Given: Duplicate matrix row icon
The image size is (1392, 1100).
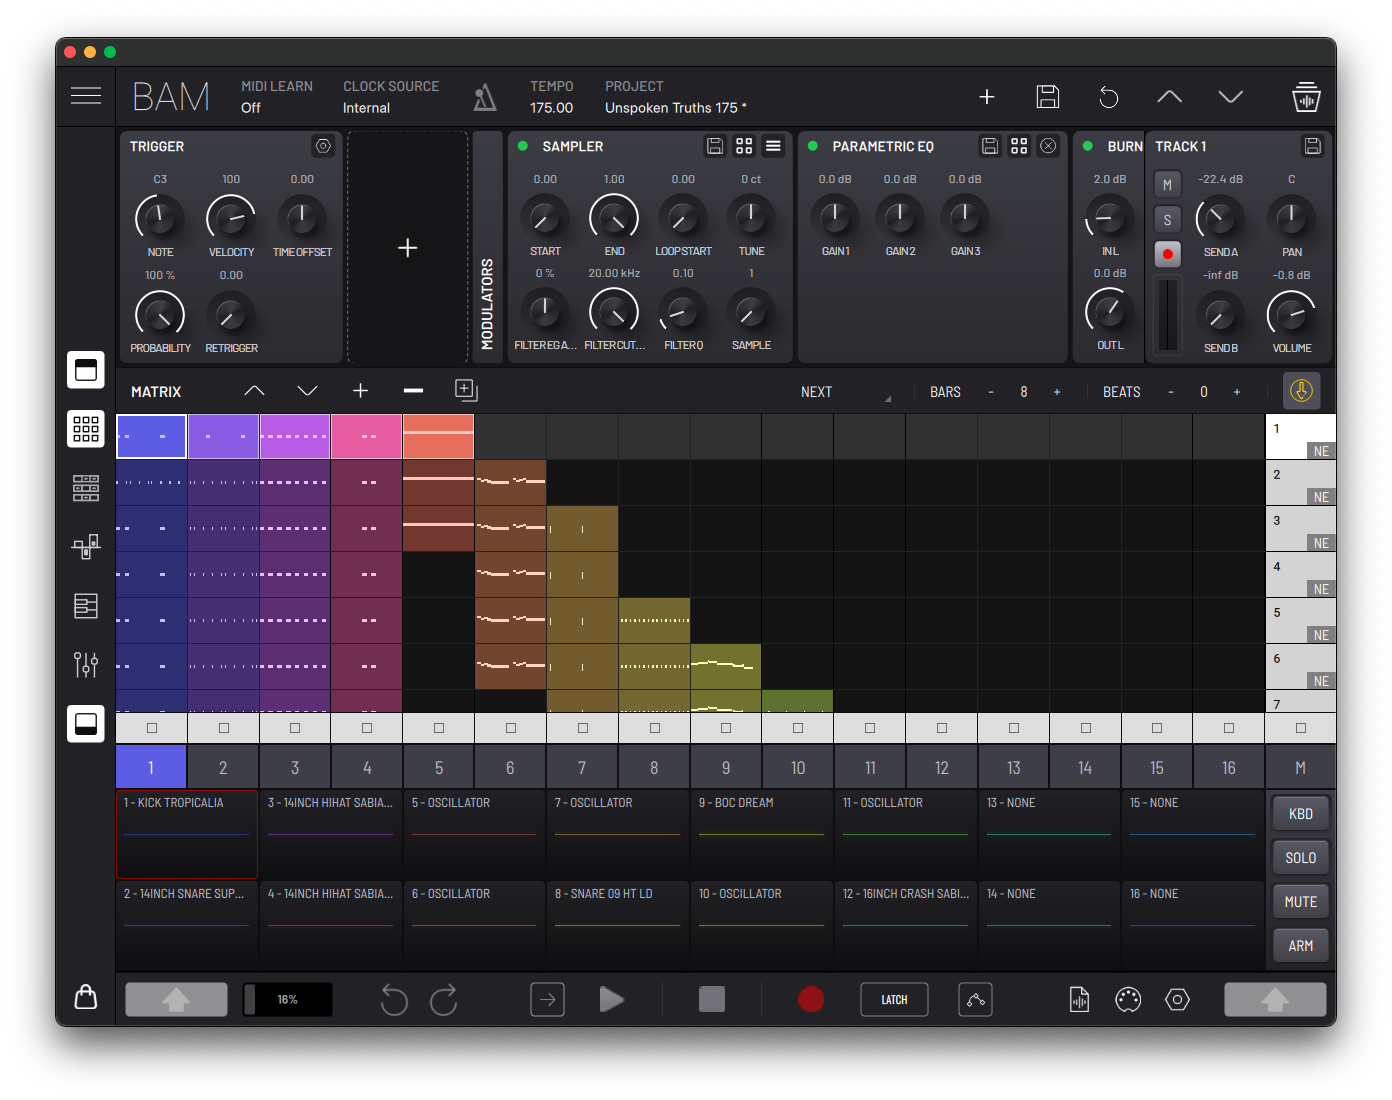Looking at the screenshot, I should pyautogui.click(x=466, y=391).
